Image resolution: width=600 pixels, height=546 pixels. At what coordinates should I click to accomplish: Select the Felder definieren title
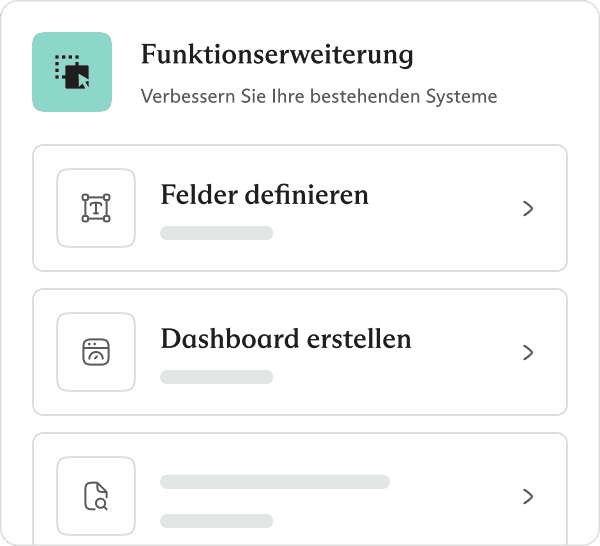[264, 194]
